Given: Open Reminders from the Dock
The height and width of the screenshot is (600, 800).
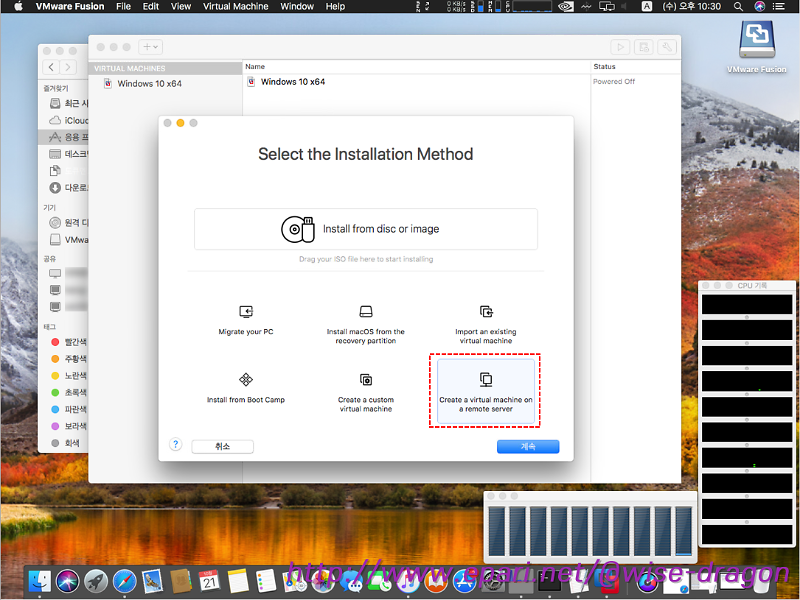Looking at the screenshot, I should (266, 581).
